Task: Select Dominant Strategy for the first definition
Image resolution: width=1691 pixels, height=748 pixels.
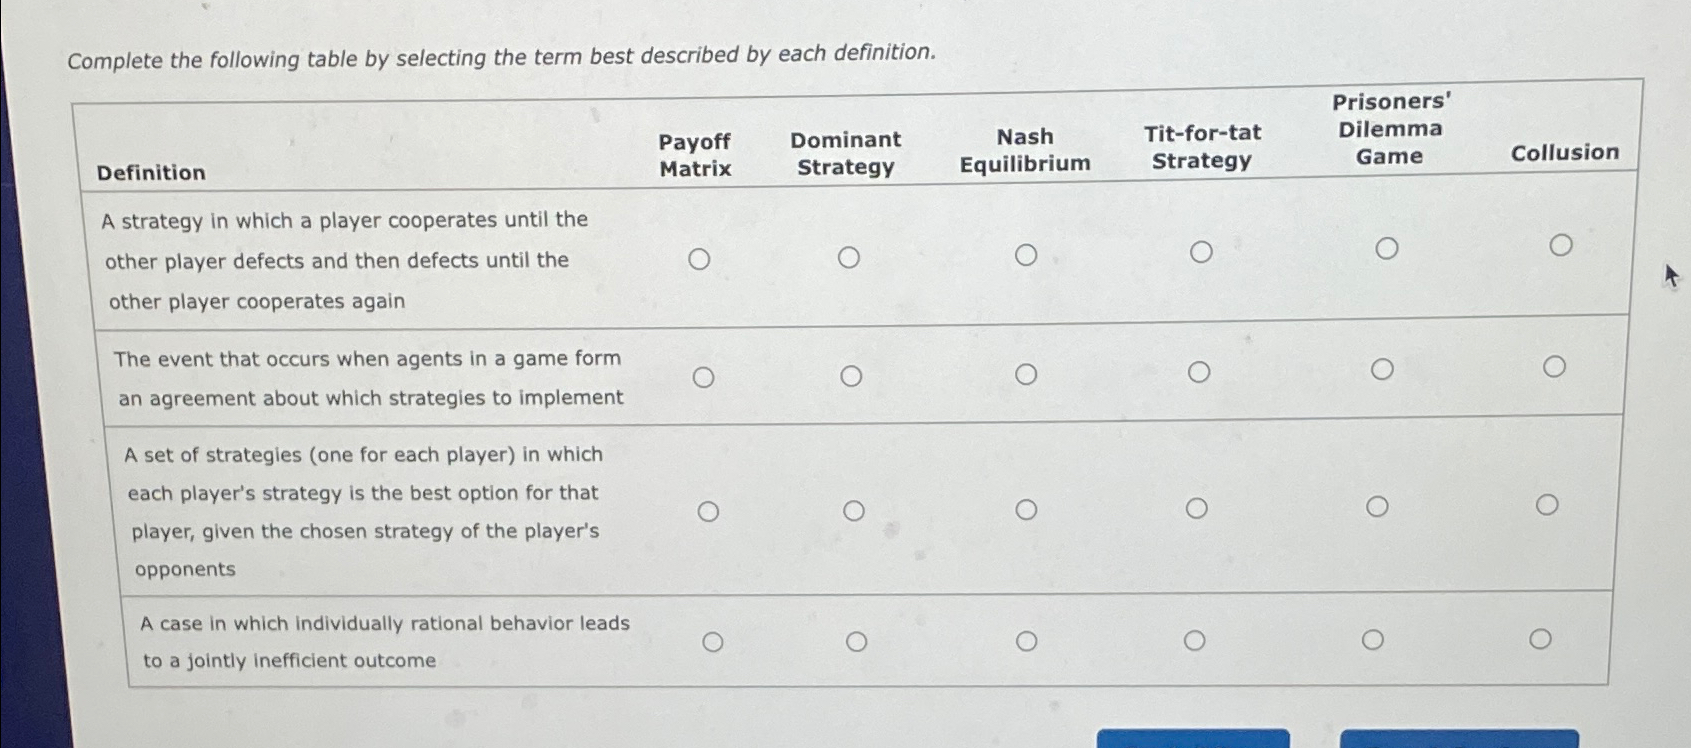Action: (851, 256)
